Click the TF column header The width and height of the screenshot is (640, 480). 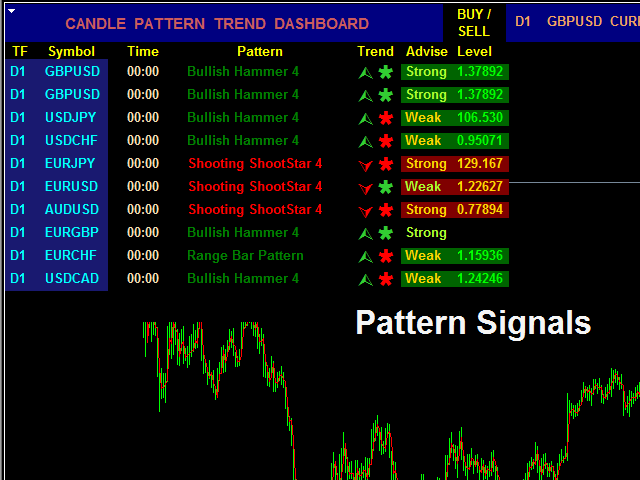(20, 51)
